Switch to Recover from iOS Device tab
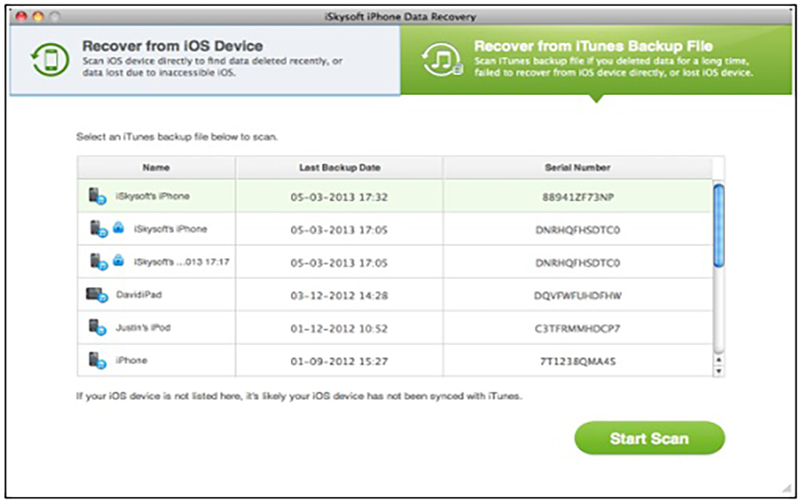Viewport: 800px width, 500px height. (205, 60)
